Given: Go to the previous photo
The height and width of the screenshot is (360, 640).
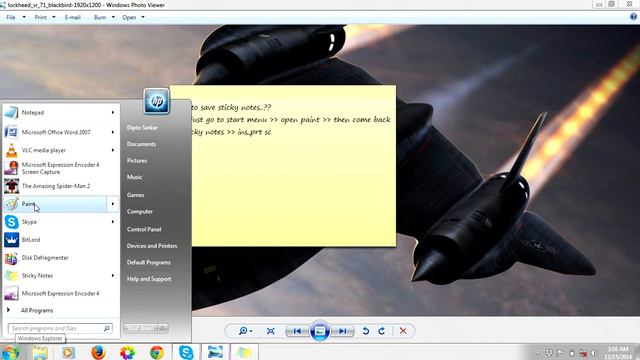Looking at the screenshot, I should pos(297,331).
